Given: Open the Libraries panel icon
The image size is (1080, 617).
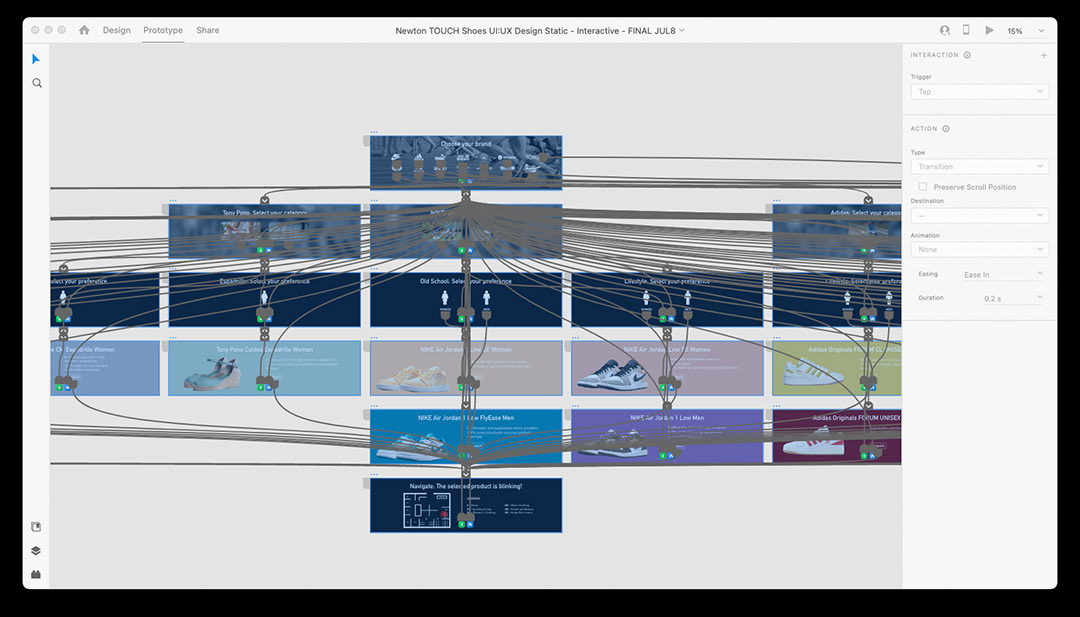Looking at the screenshot, I should pos(36,527).
